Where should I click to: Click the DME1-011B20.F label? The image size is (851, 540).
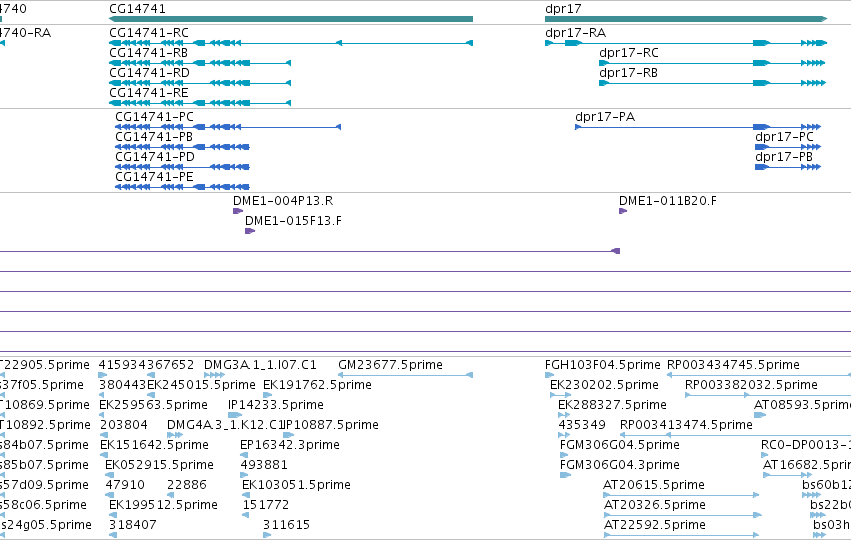coord(668,201)
